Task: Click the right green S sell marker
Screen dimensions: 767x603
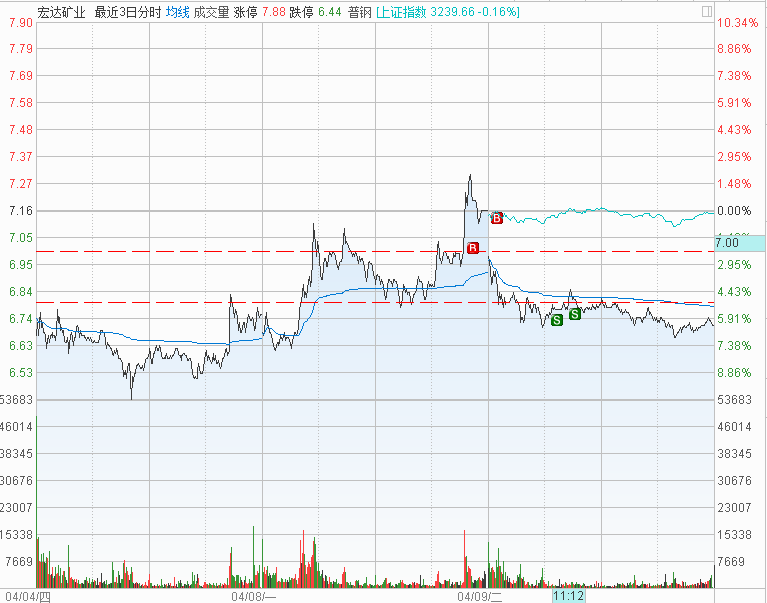Action: pos(575,314)
